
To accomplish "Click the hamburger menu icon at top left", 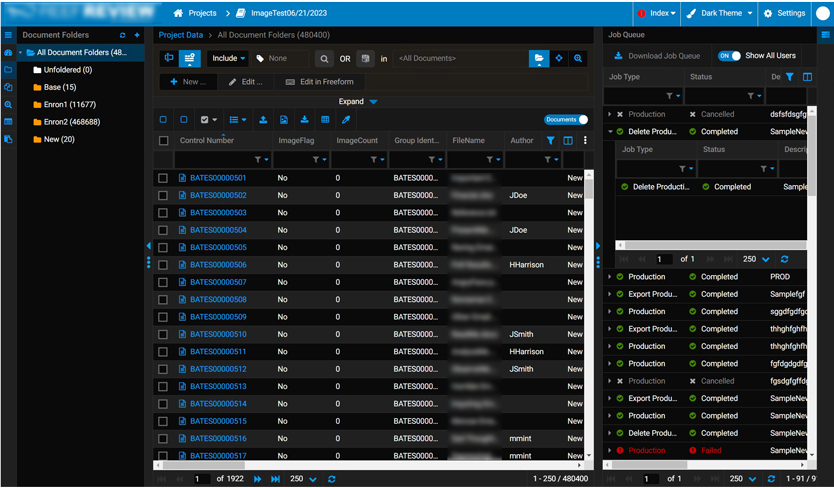I will pyautogui.click(x=8, y=35).
